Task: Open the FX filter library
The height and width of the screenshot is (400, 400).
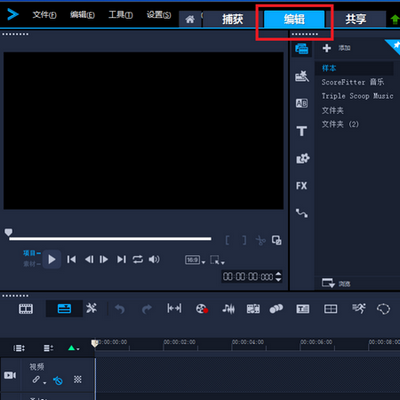Action: point(302,186)
